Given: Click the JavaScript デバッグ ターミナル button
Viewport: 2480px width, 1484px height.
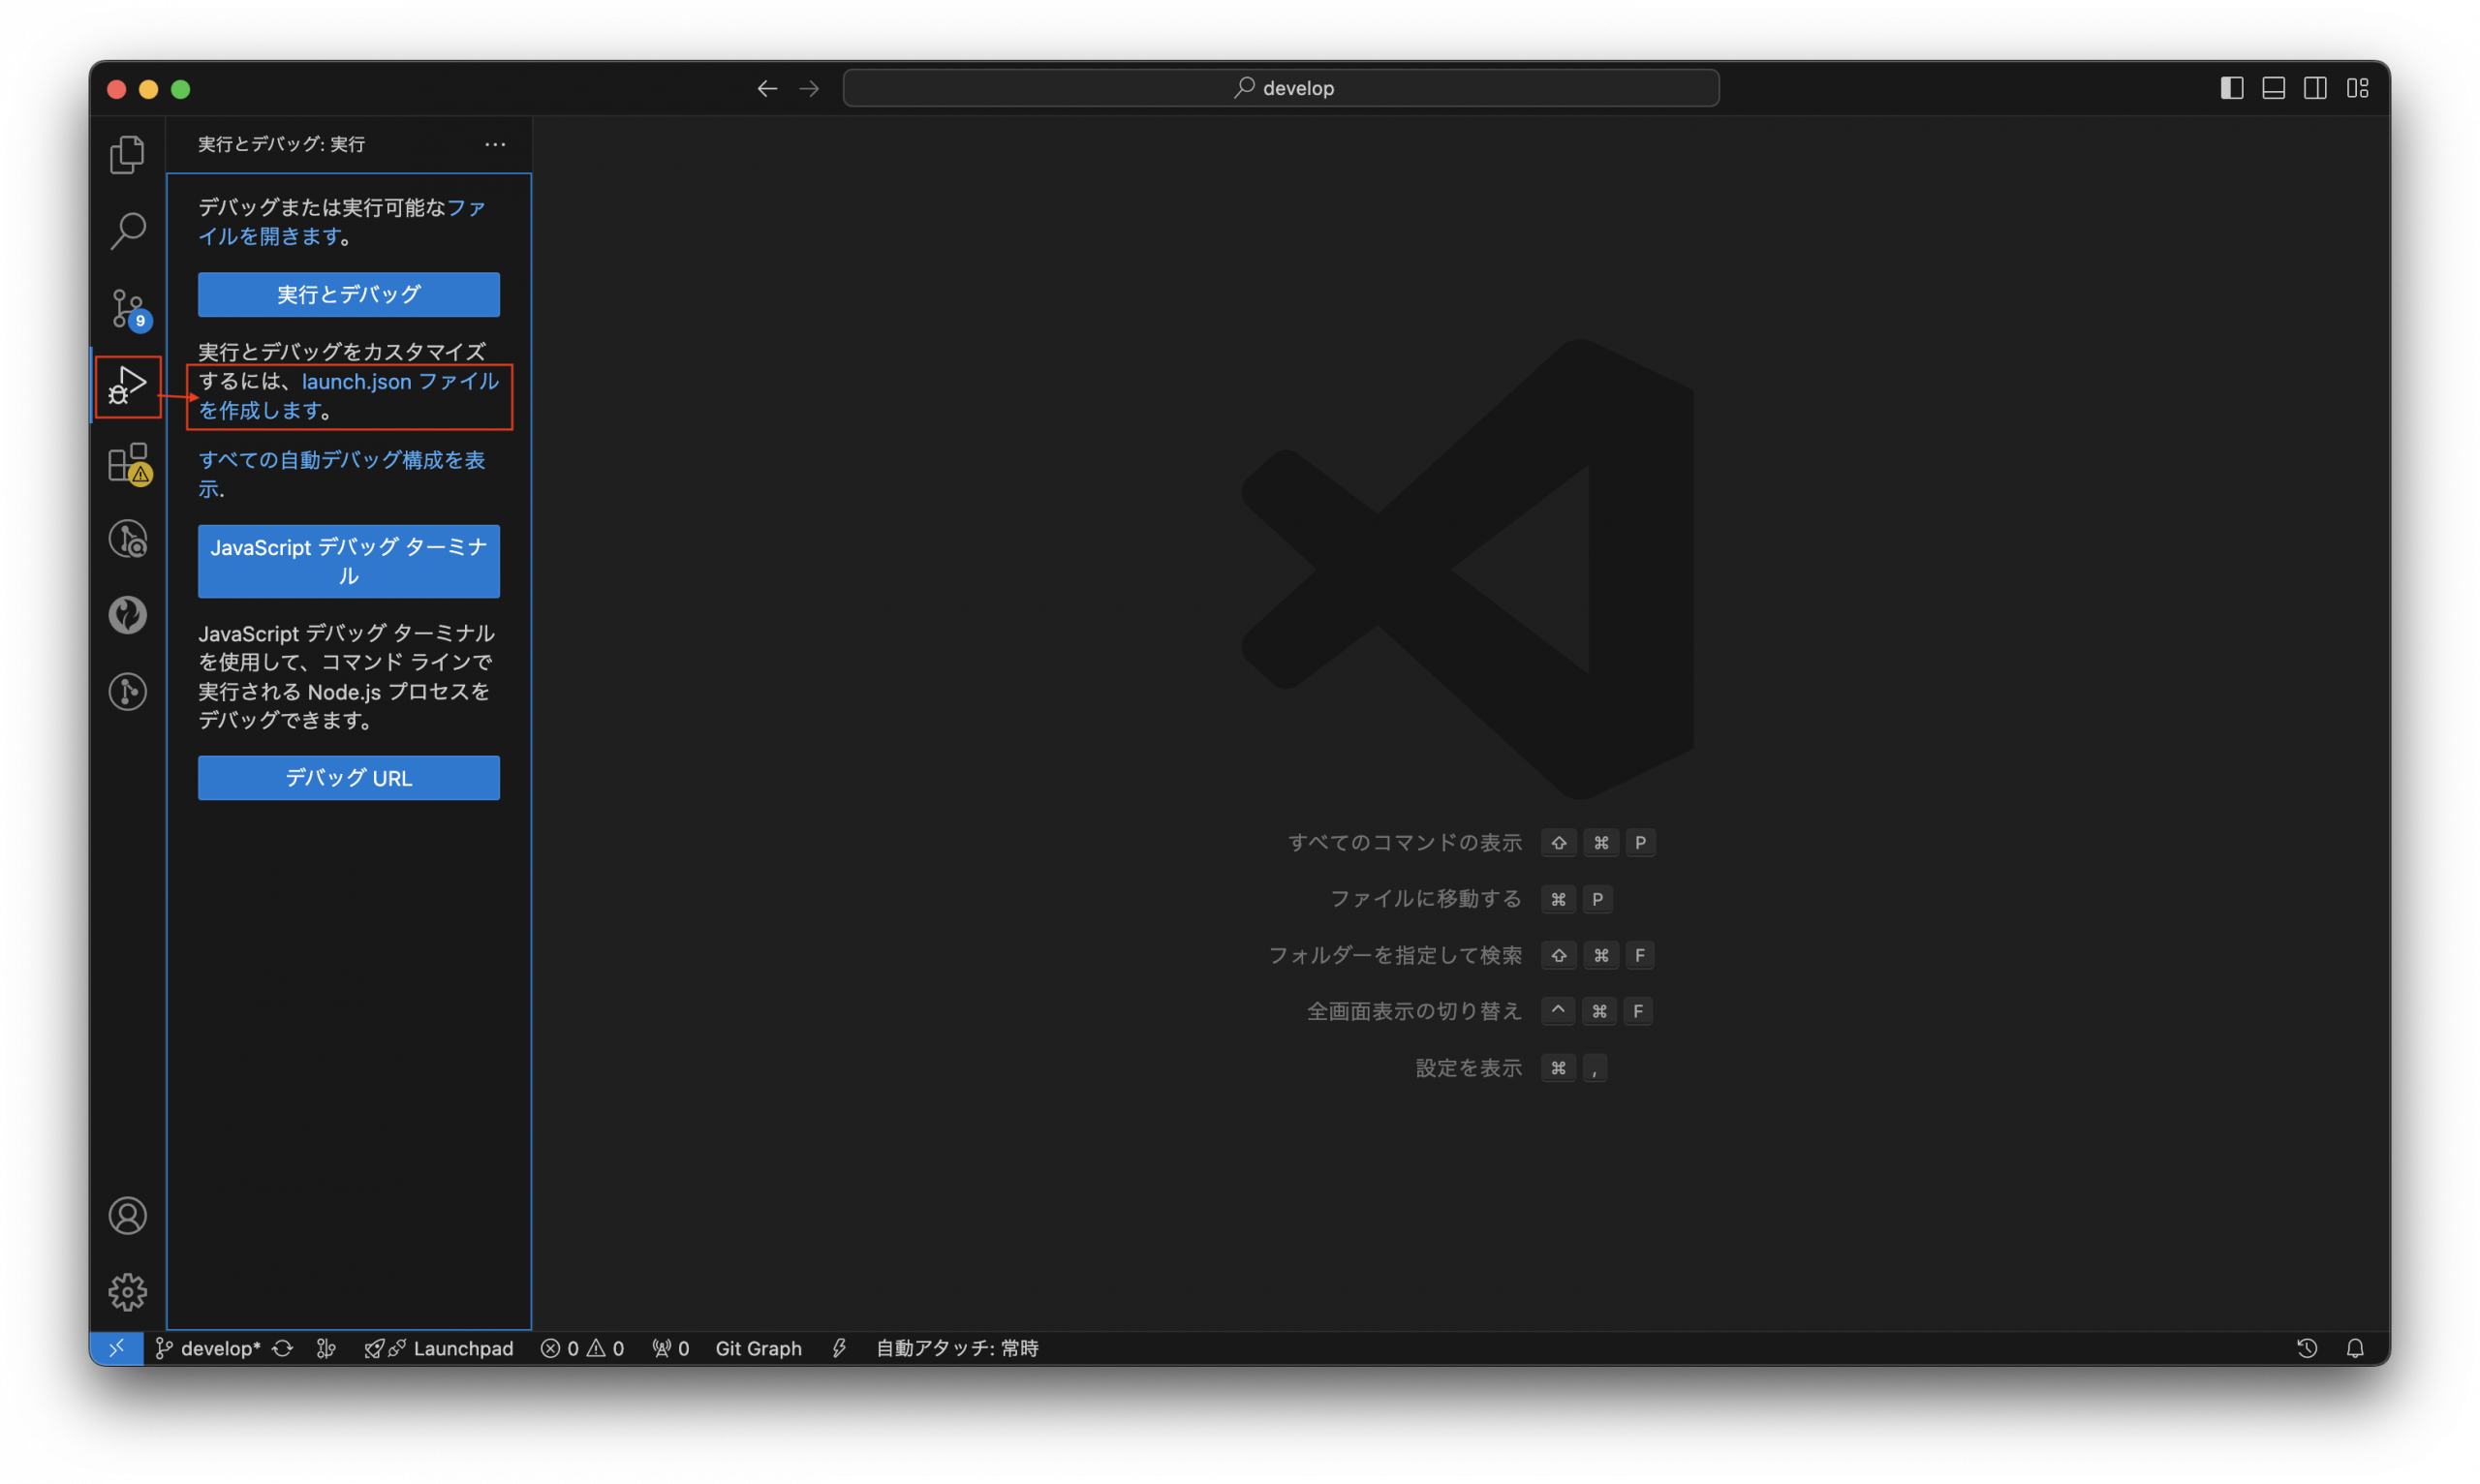Looking at the screenshot, I should pyautogui.click(x=349, y=561).
